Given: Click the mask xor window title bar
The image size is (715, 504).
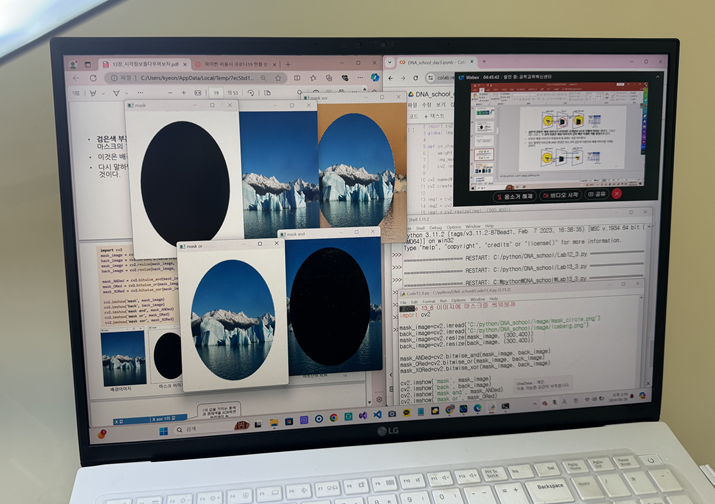Looking at the screenshot, I should [x=355, y=98].
